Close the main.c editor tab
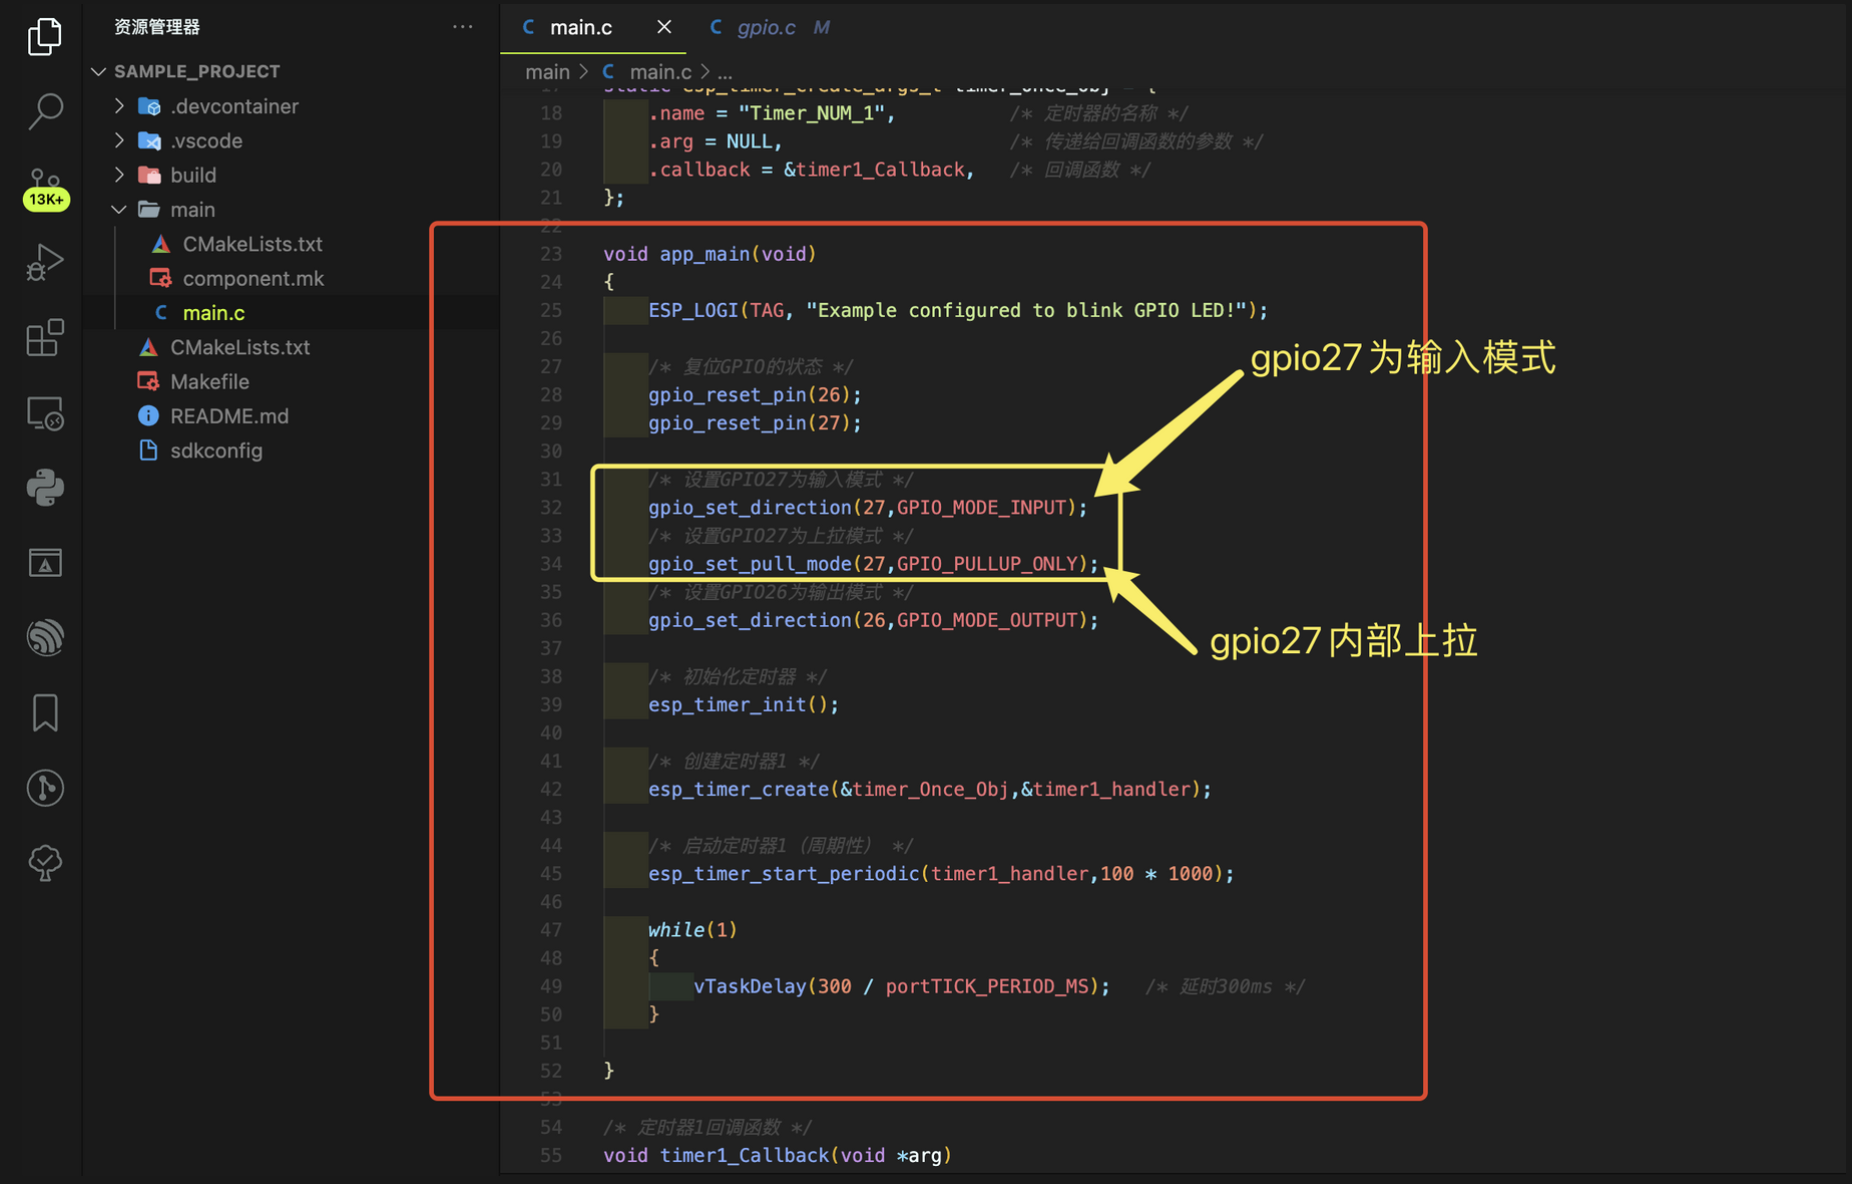The image size is (1852, 1184). coord(664,27)
